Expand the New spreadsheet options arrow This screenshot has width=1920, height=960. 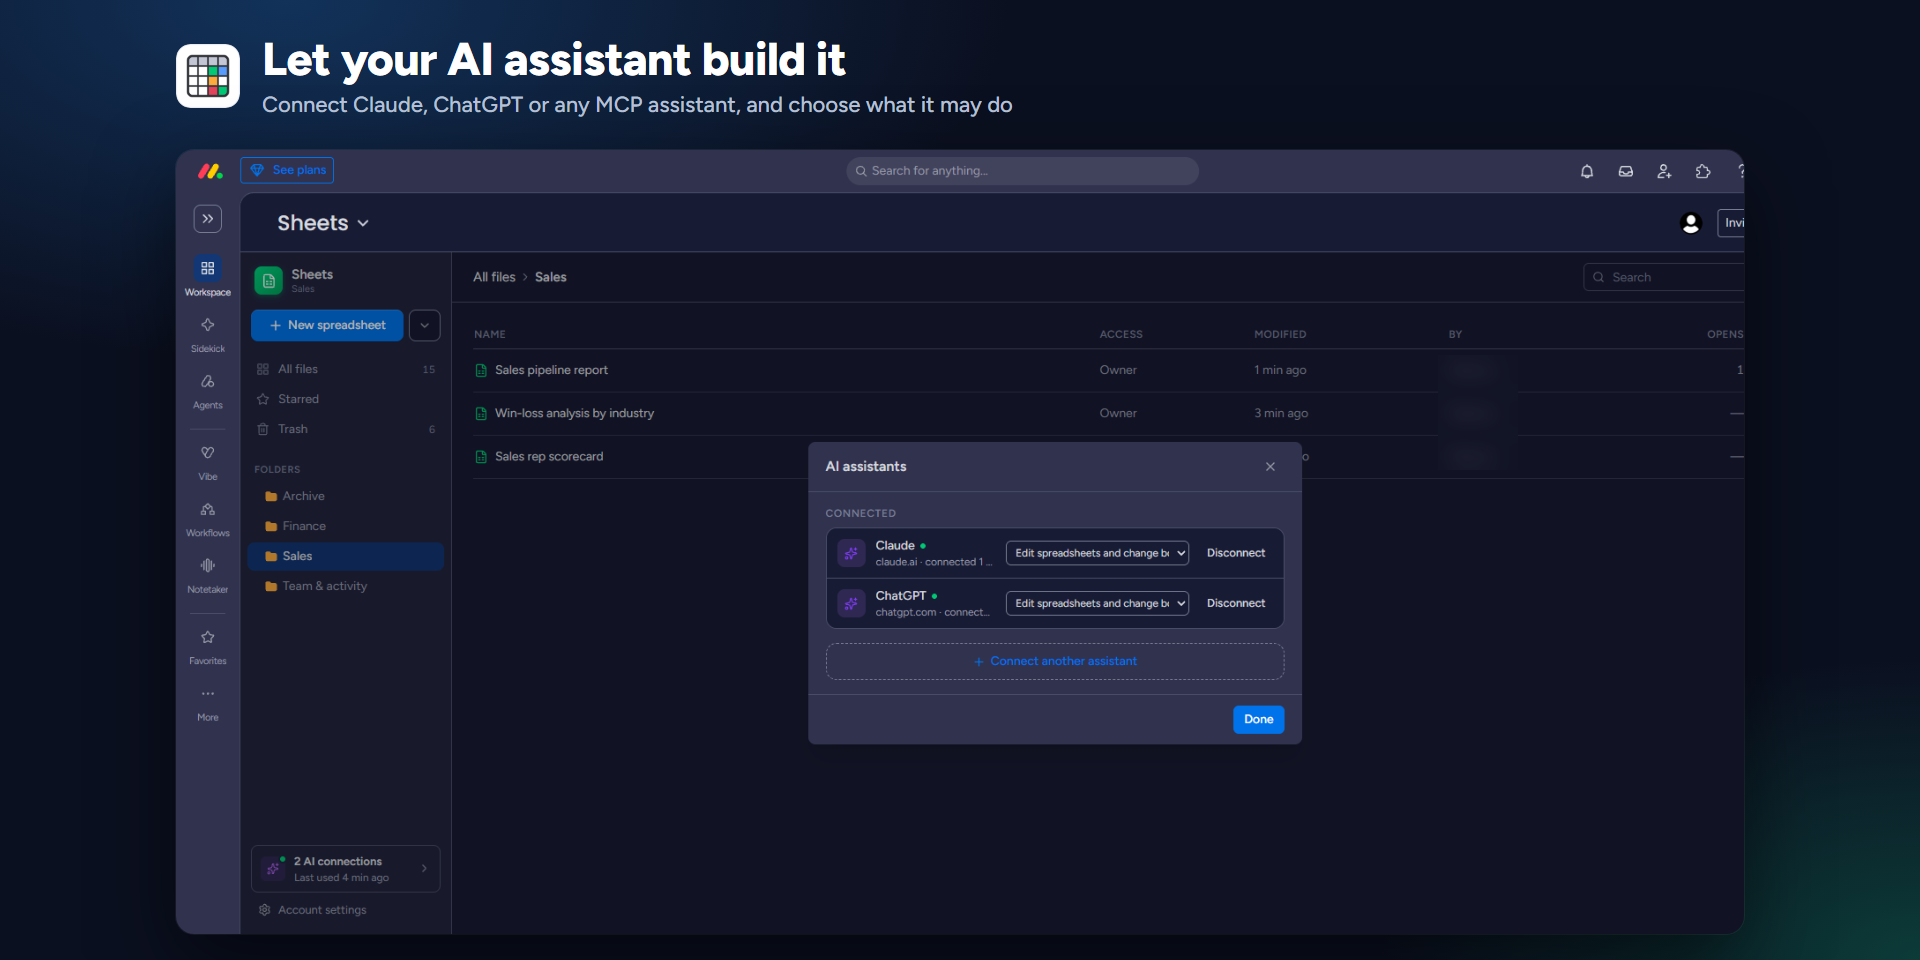425,325
